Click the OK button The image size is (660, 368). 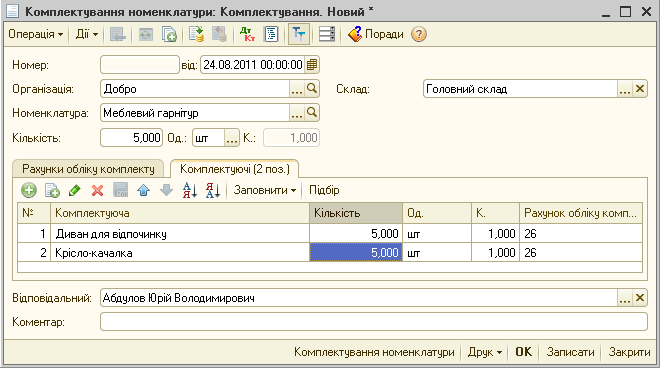click(524, 352)
